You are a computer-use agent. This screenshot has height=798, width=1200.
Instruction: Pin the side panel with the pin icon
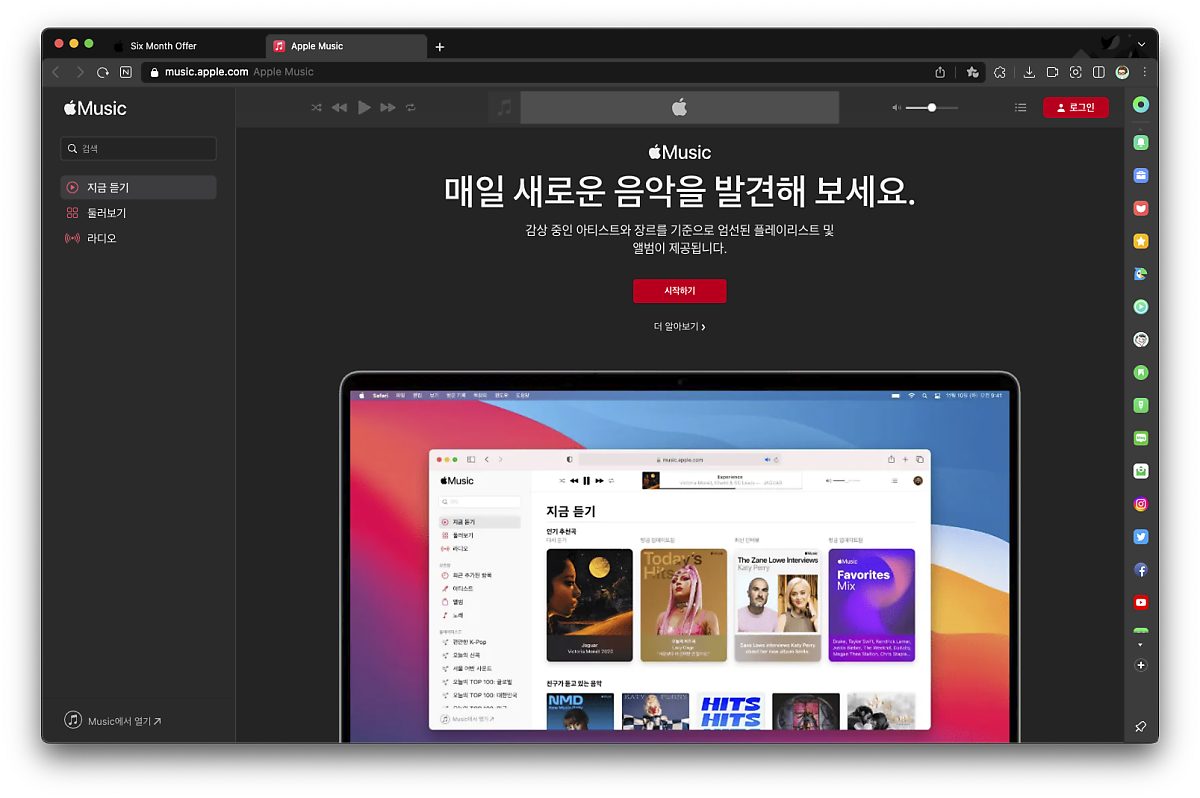1141,726
